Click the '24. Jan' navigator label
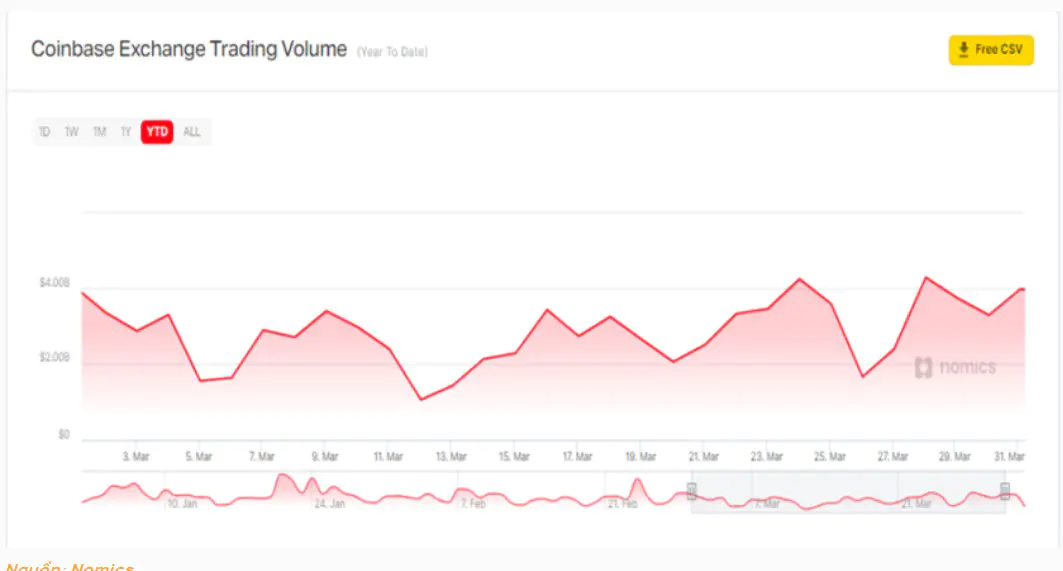Screen dimensions: 1063x571 (329, 503)
